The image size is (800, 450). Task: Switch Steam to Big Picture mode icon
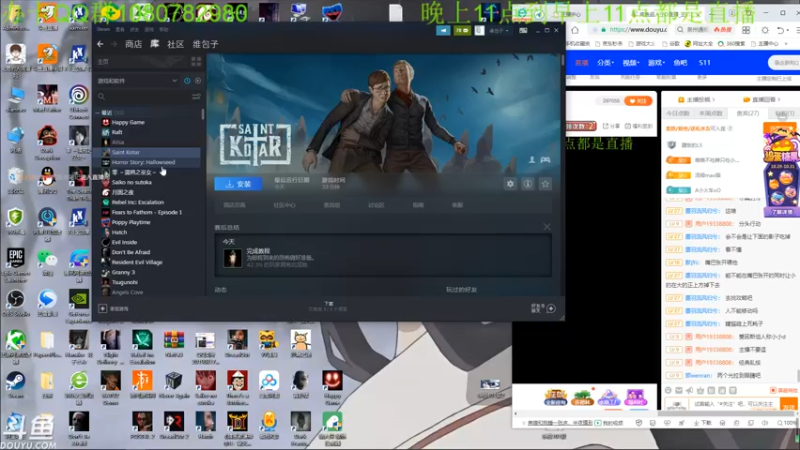(523, 31)
